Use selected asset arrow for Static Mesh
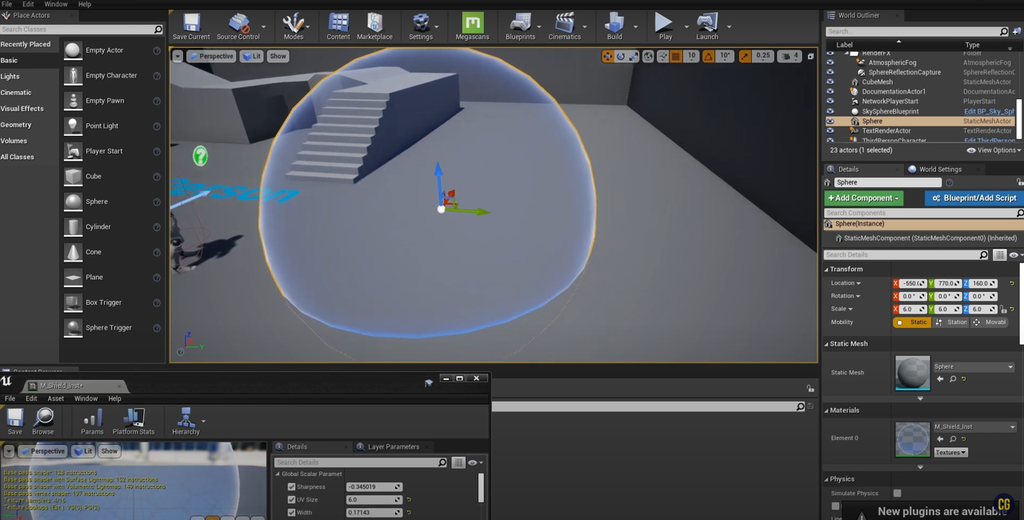The height and width of the screenshot is (520, 1024). [x=940, y=379]
